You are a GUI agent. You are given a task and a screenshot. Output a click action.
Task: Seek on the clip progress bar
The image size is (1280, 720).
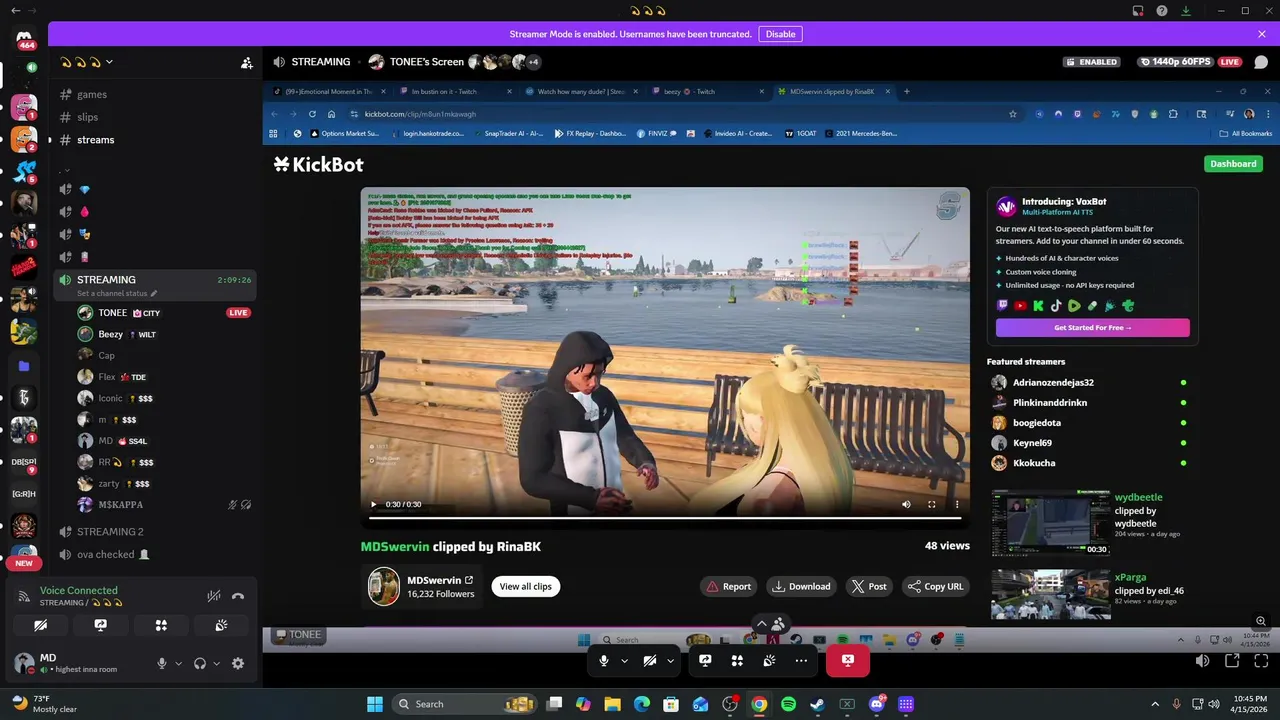click(665, 518)
